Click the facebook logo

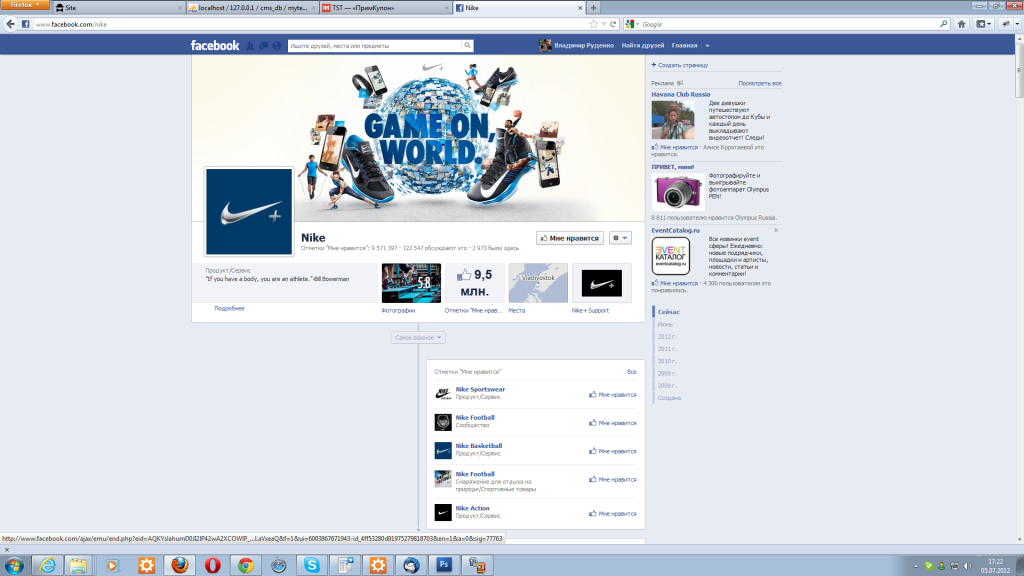point(215,46)
